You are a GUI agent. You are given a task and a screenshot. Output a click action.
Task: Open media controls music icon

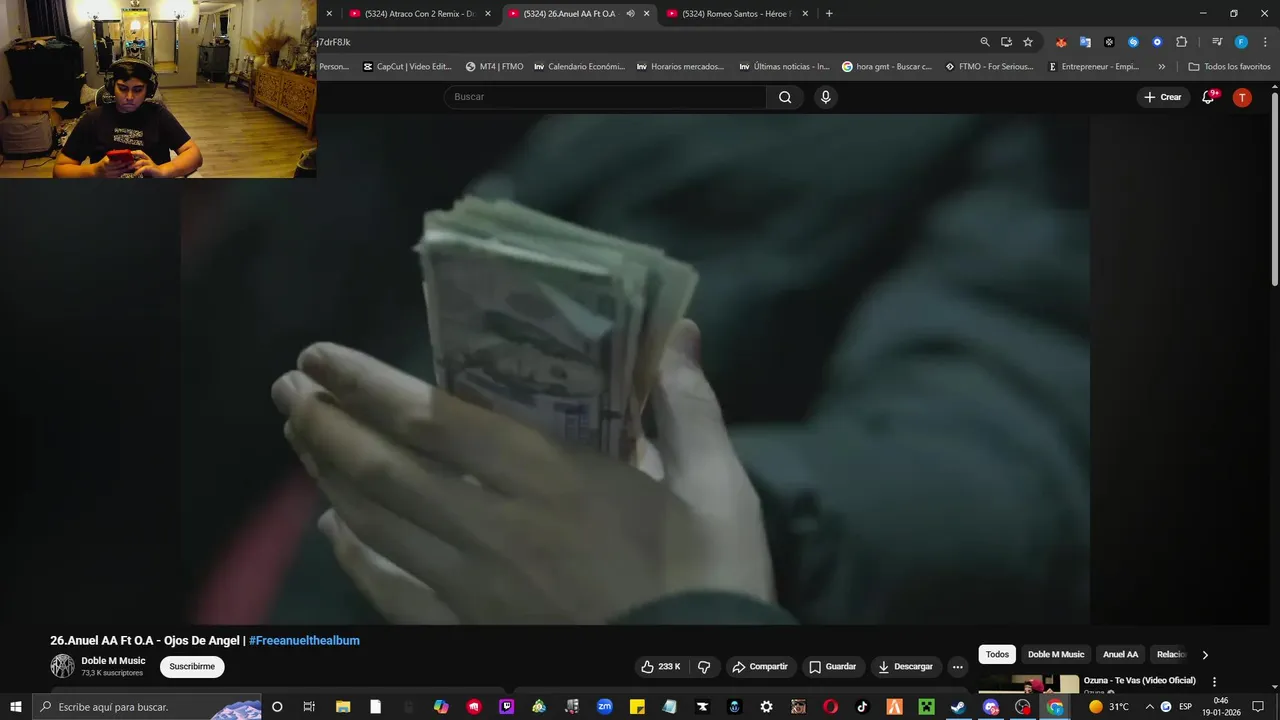(1217, 42)
